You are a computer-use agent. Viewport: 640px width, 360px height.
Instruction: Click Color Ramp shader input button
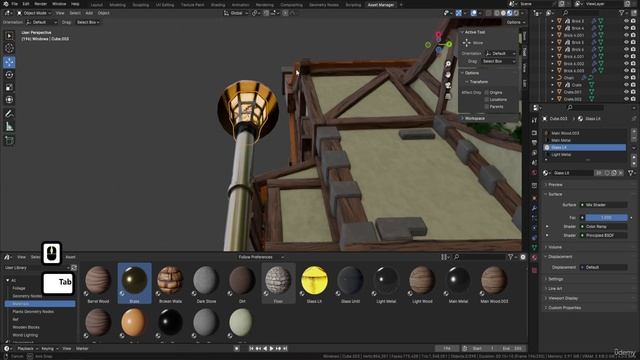pos(603,227)
